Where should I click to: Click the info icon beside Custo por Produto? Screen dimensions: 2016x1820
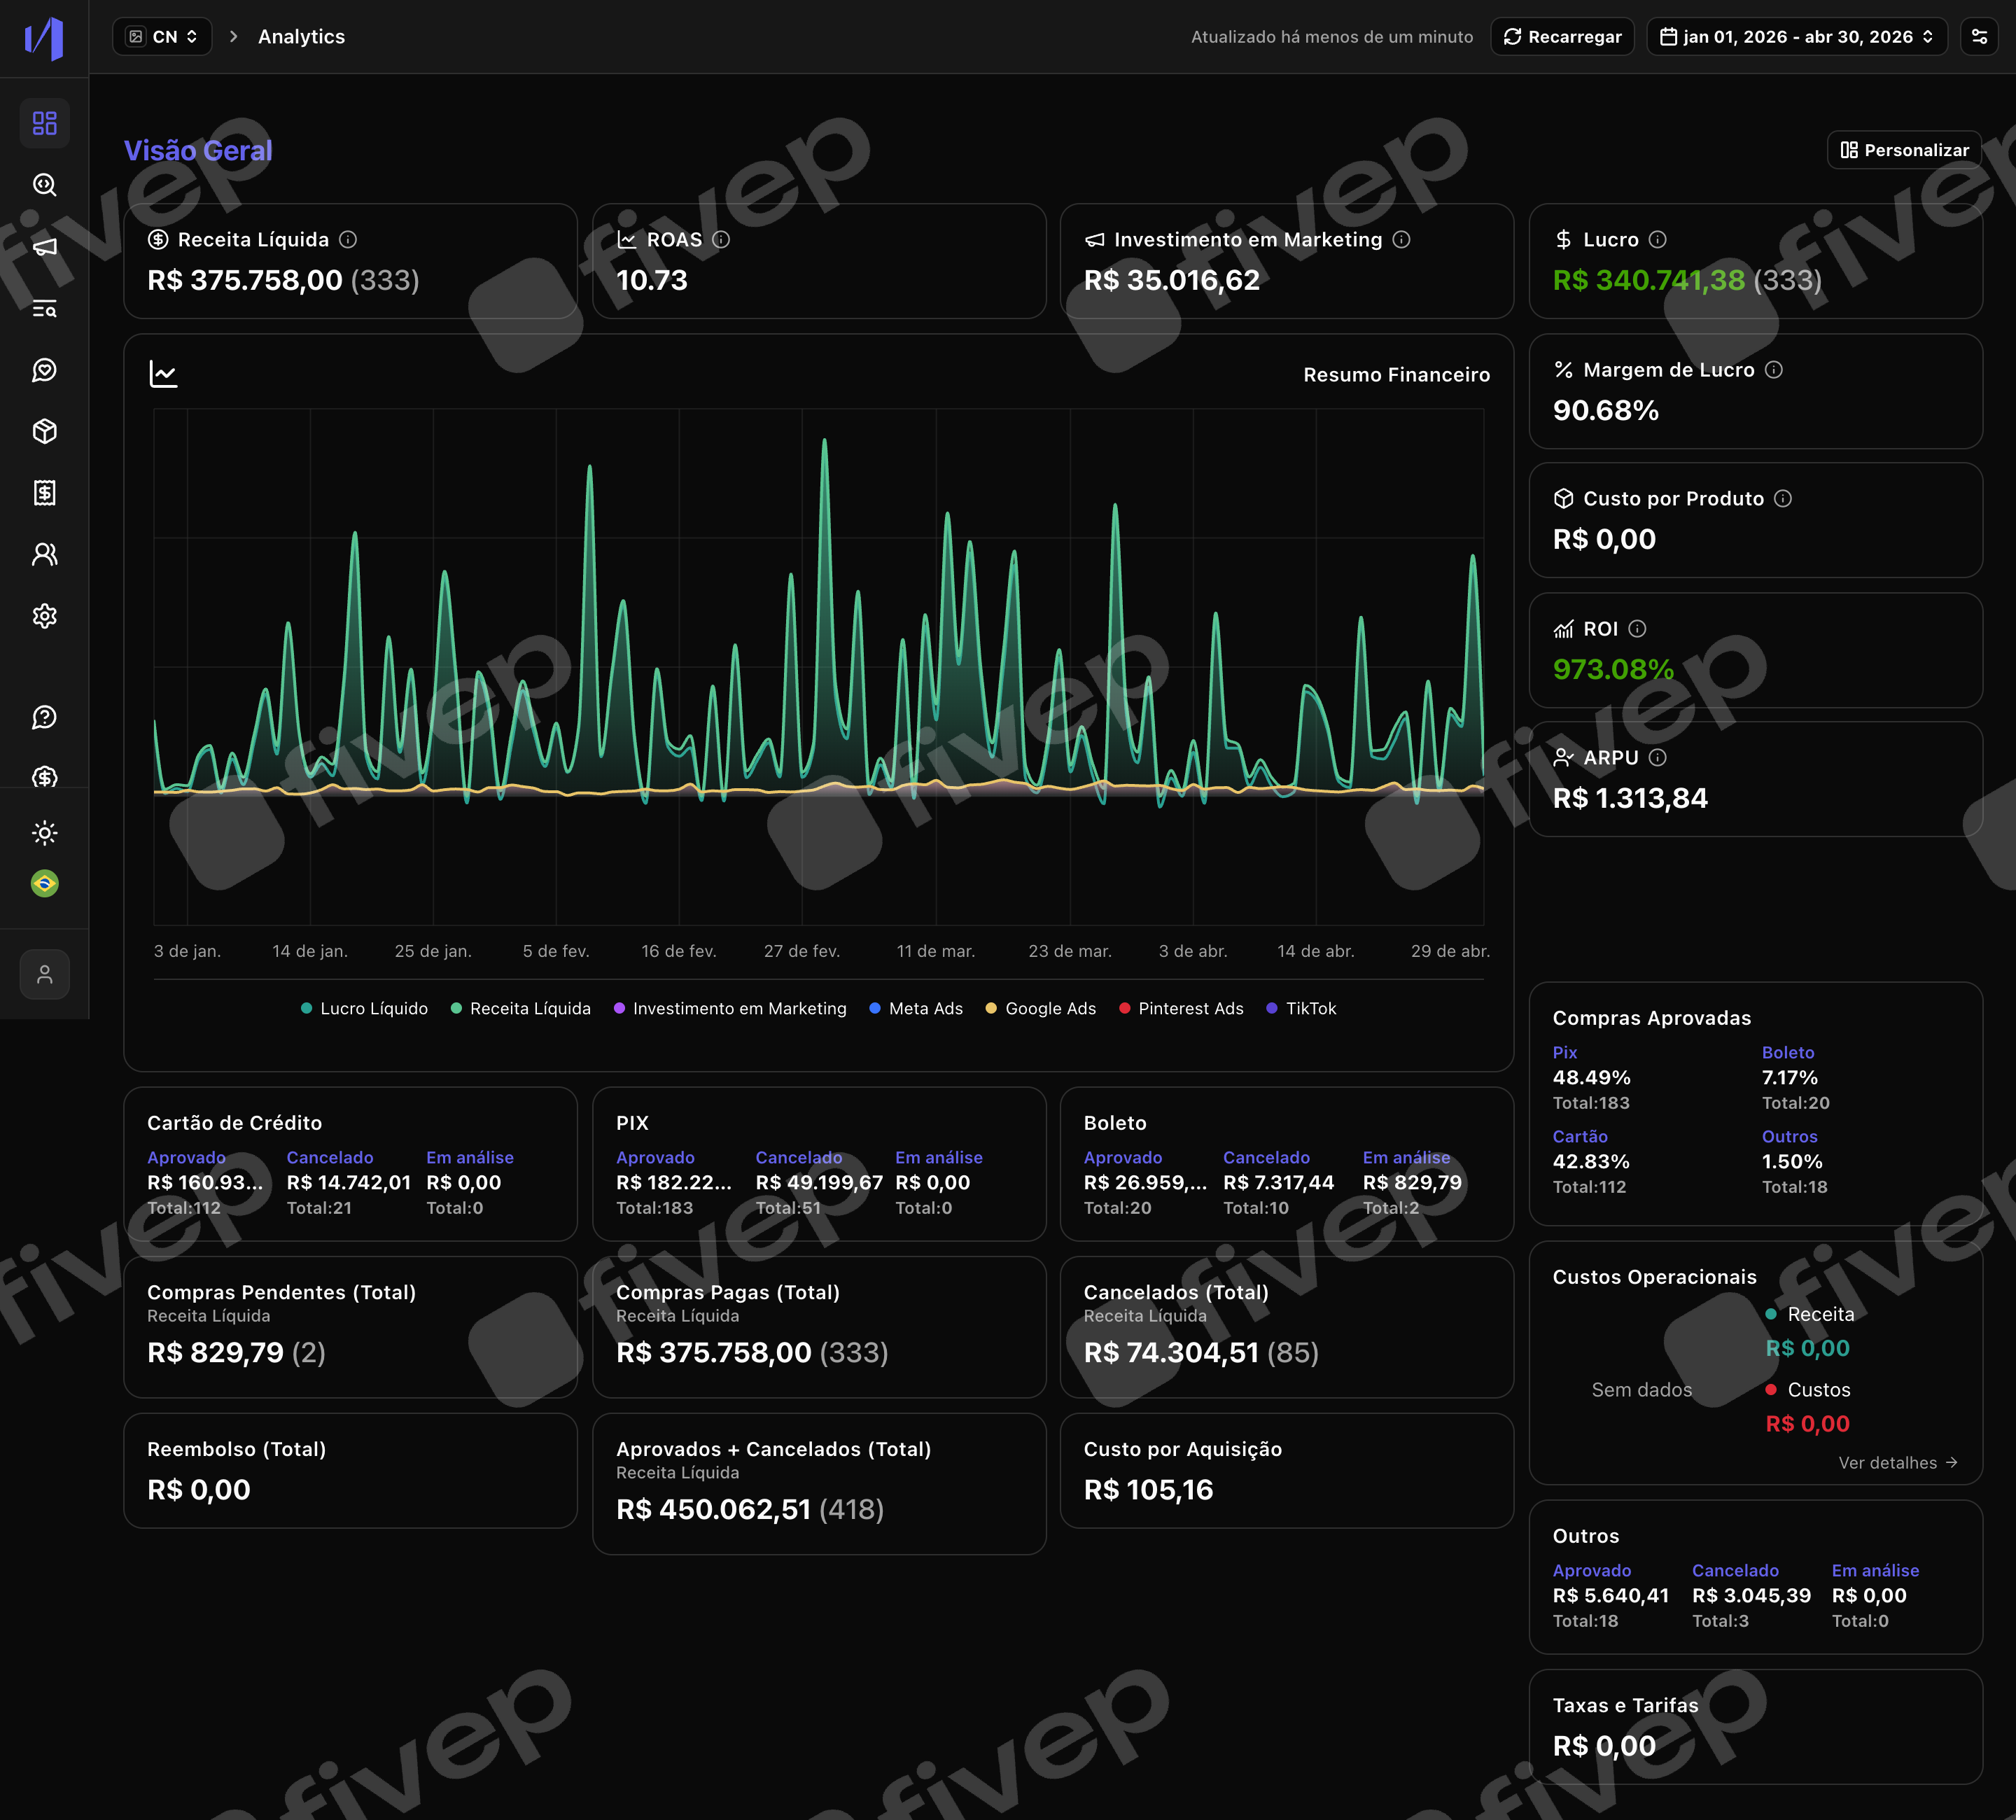pos(1782,499)
